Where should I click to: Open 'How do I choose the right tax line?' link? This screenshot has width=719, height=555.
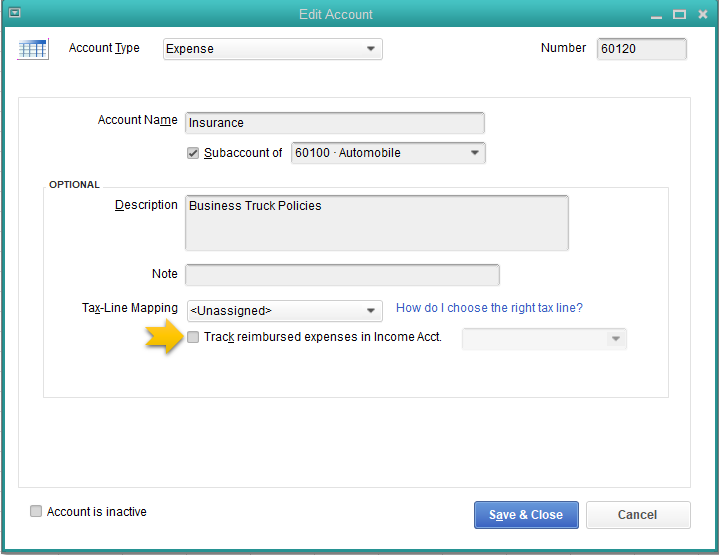tap(489, 308)
